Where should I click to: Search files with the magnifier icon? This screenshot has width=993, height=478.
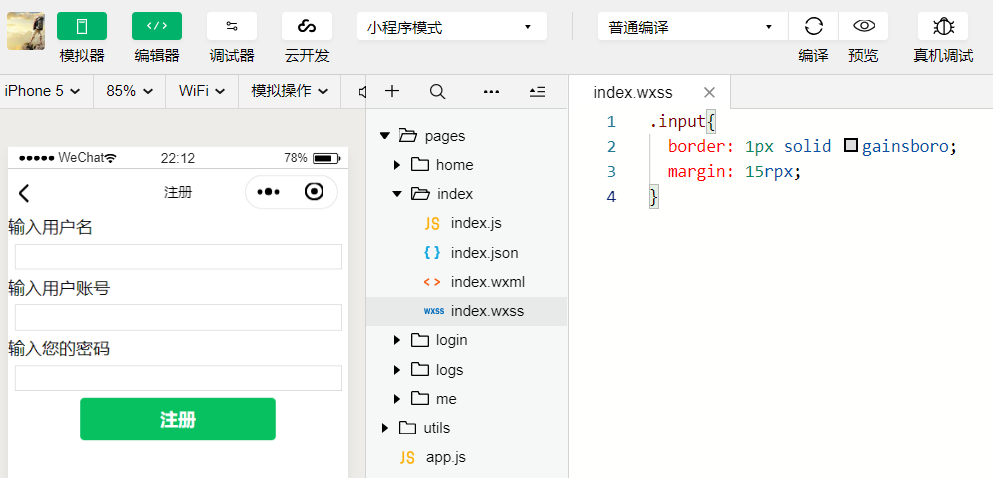(437, 91)
